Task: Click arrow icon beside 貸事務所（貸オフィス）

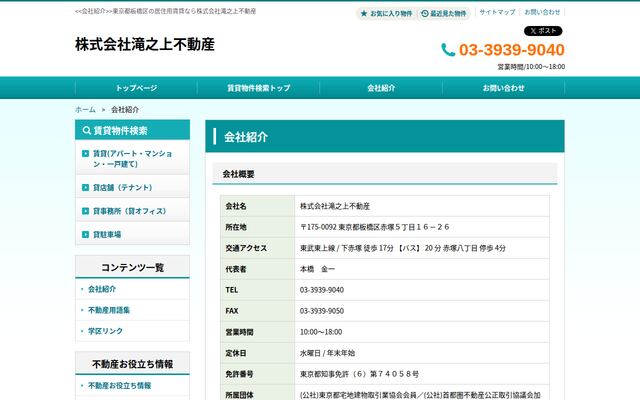Action: click(85, 211)
